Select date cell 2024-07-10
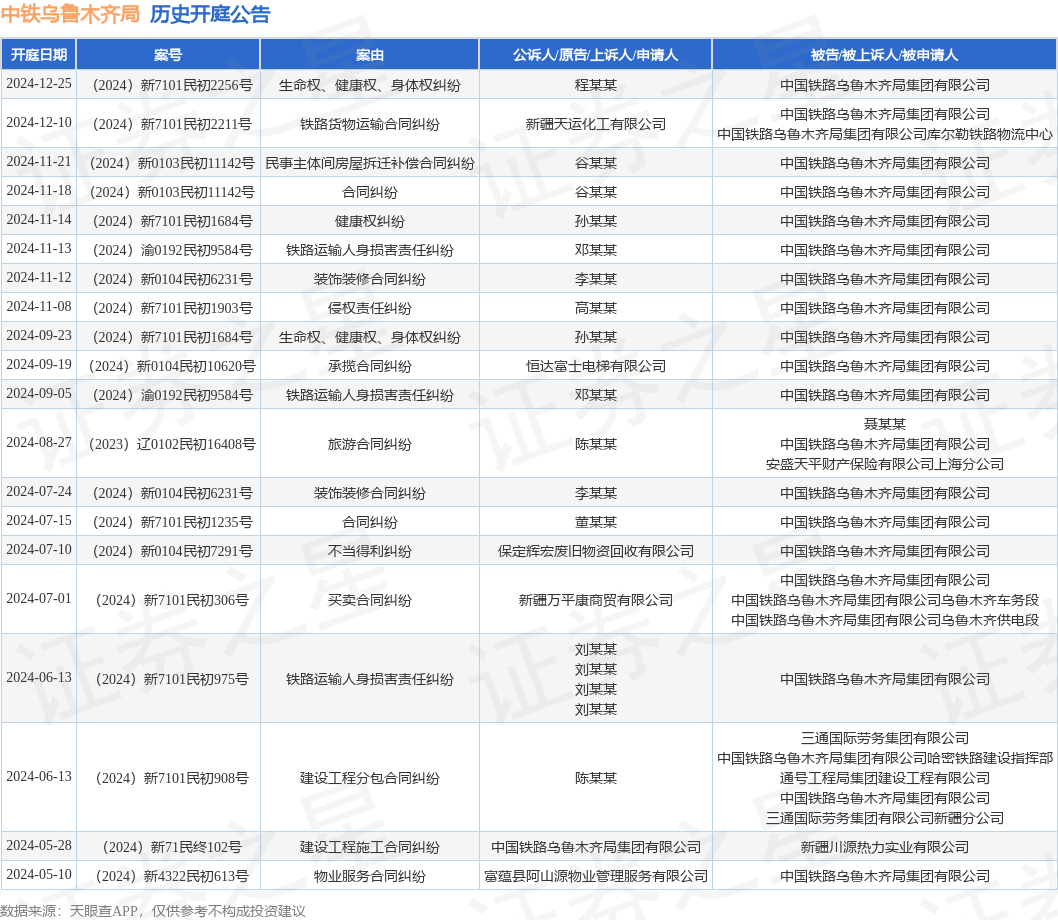This screenshot has width=1058, height=920. click(38, 550)
